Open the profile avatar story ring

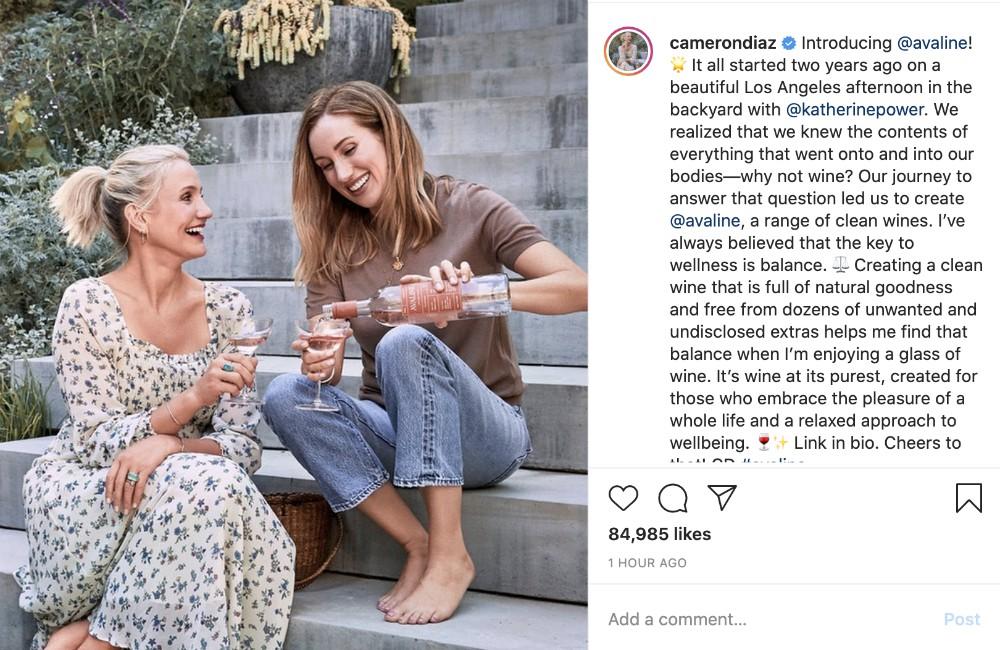click(x=629, y=52)
